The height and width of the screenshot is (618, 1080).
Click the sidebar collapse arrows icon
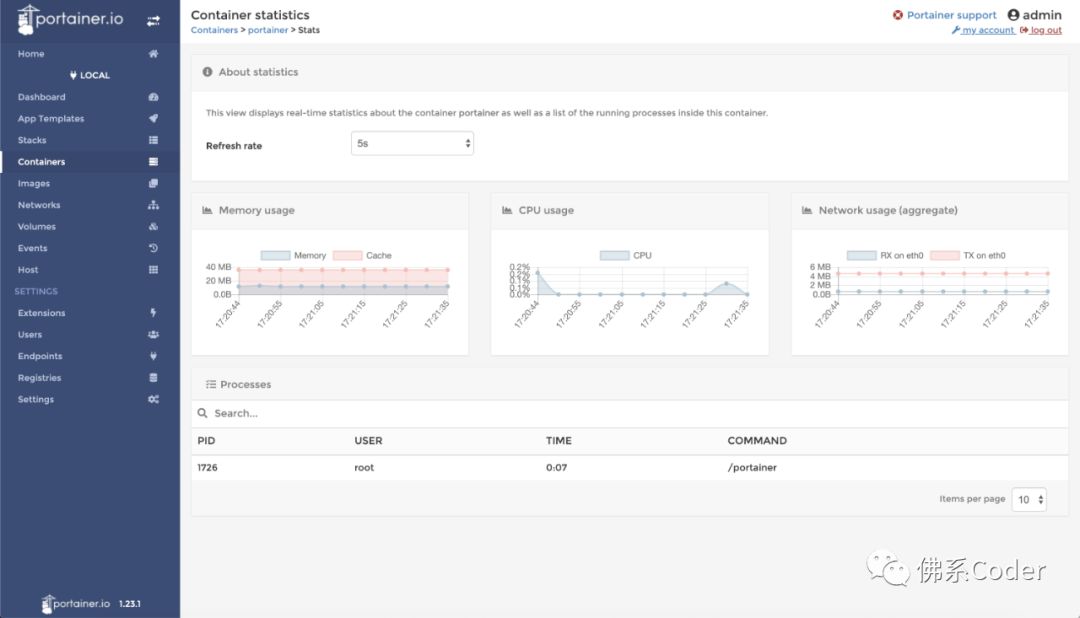click(x=153, y=20)
